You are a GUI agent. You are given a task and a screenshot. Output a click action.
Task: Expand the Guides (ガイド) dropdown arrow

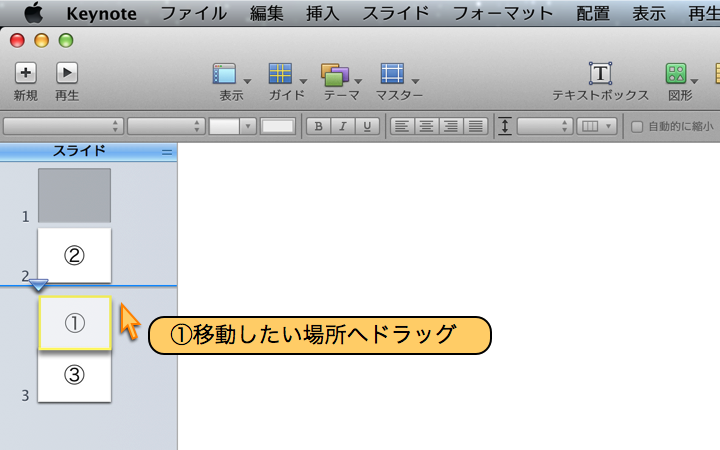(303, 81)
